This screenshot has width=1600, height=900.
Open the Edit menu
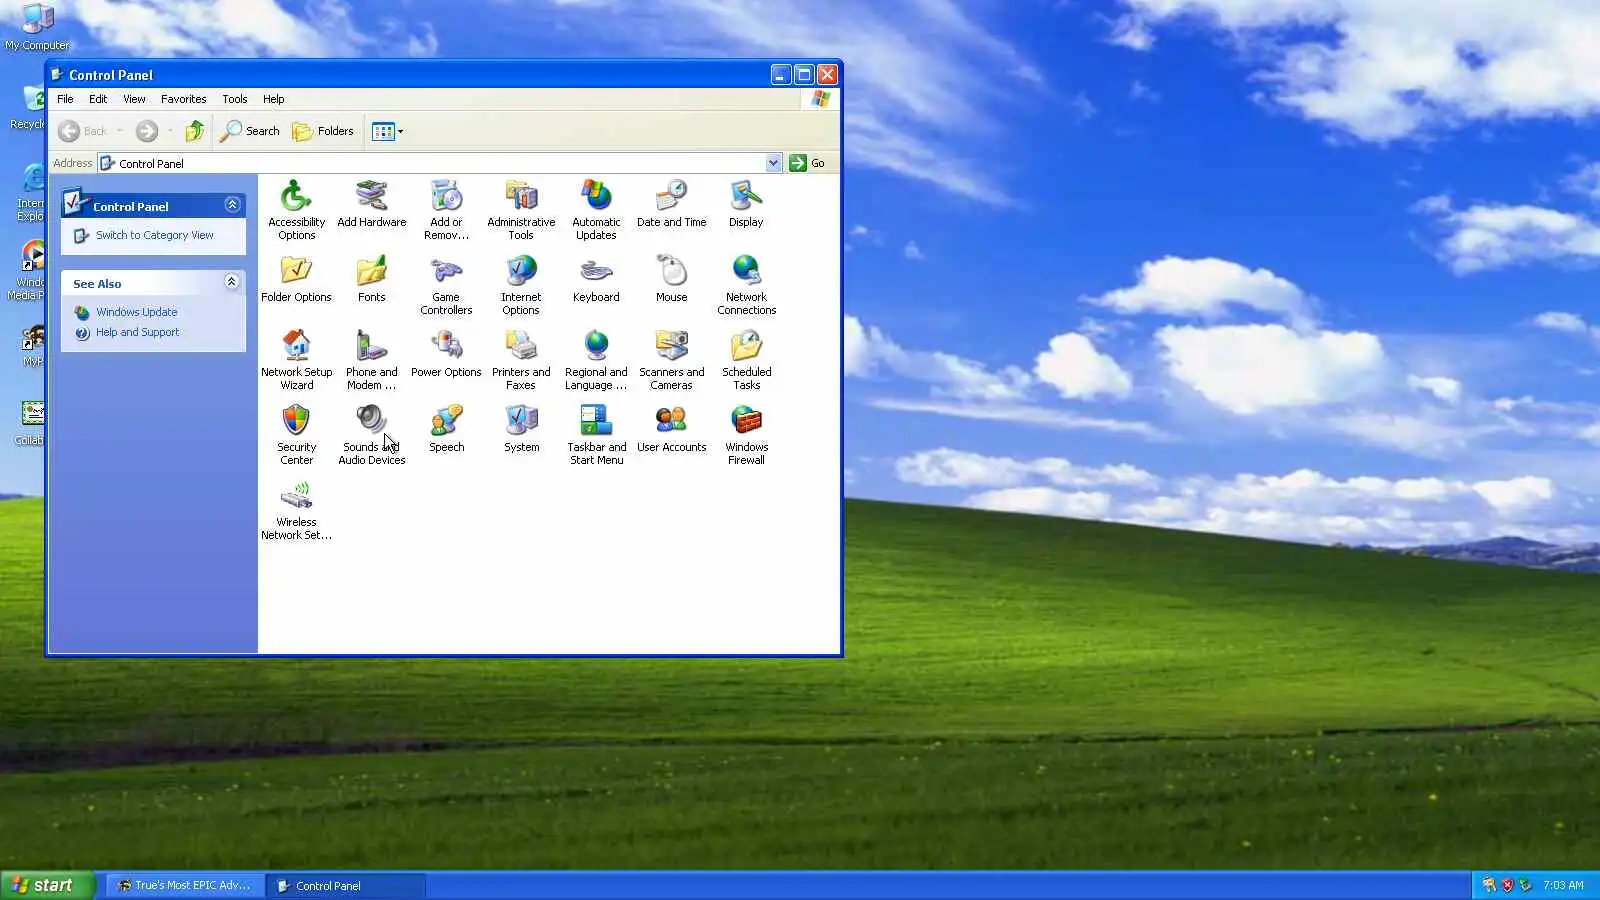point(98,99)
